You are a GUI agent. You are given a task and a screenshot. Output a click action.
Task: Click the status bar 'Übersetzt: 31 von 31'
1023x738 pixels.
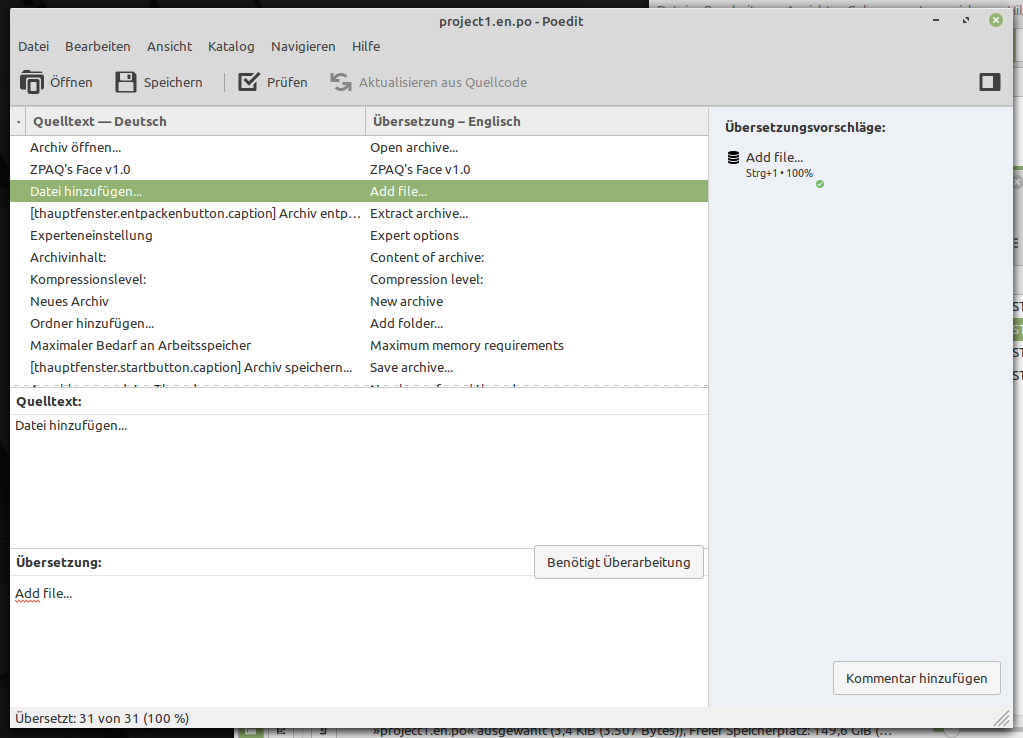click(x=102, y=718)
